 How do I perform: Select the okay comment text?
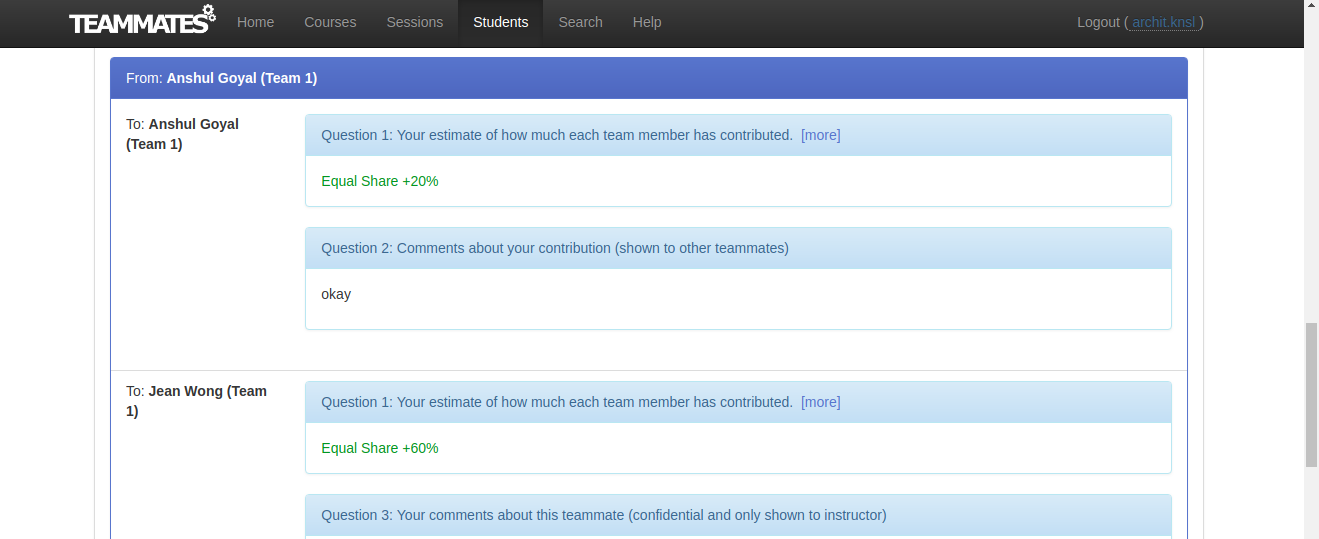336,294
